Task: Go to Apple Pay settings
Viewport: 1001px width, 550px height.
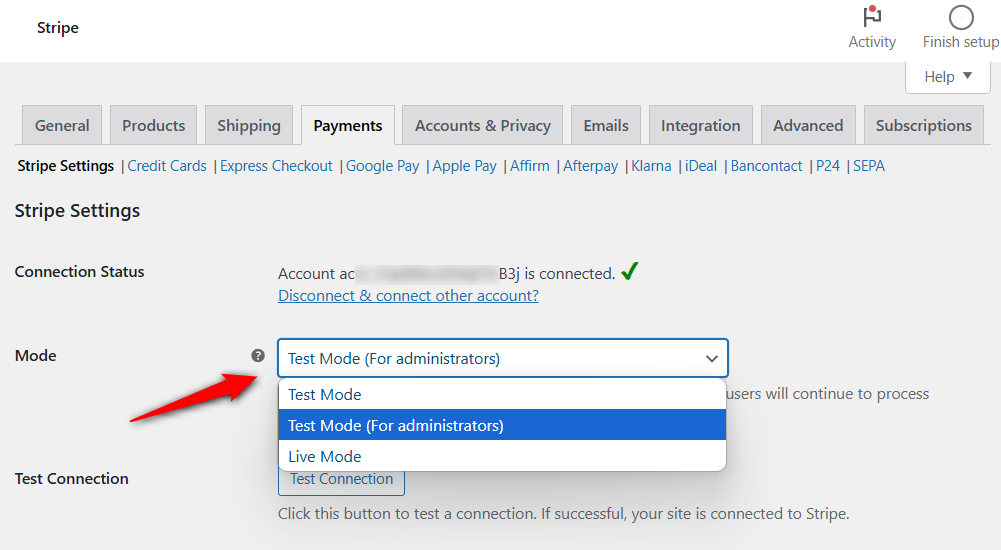Action: pyautogui.click(x=465, y=166)
